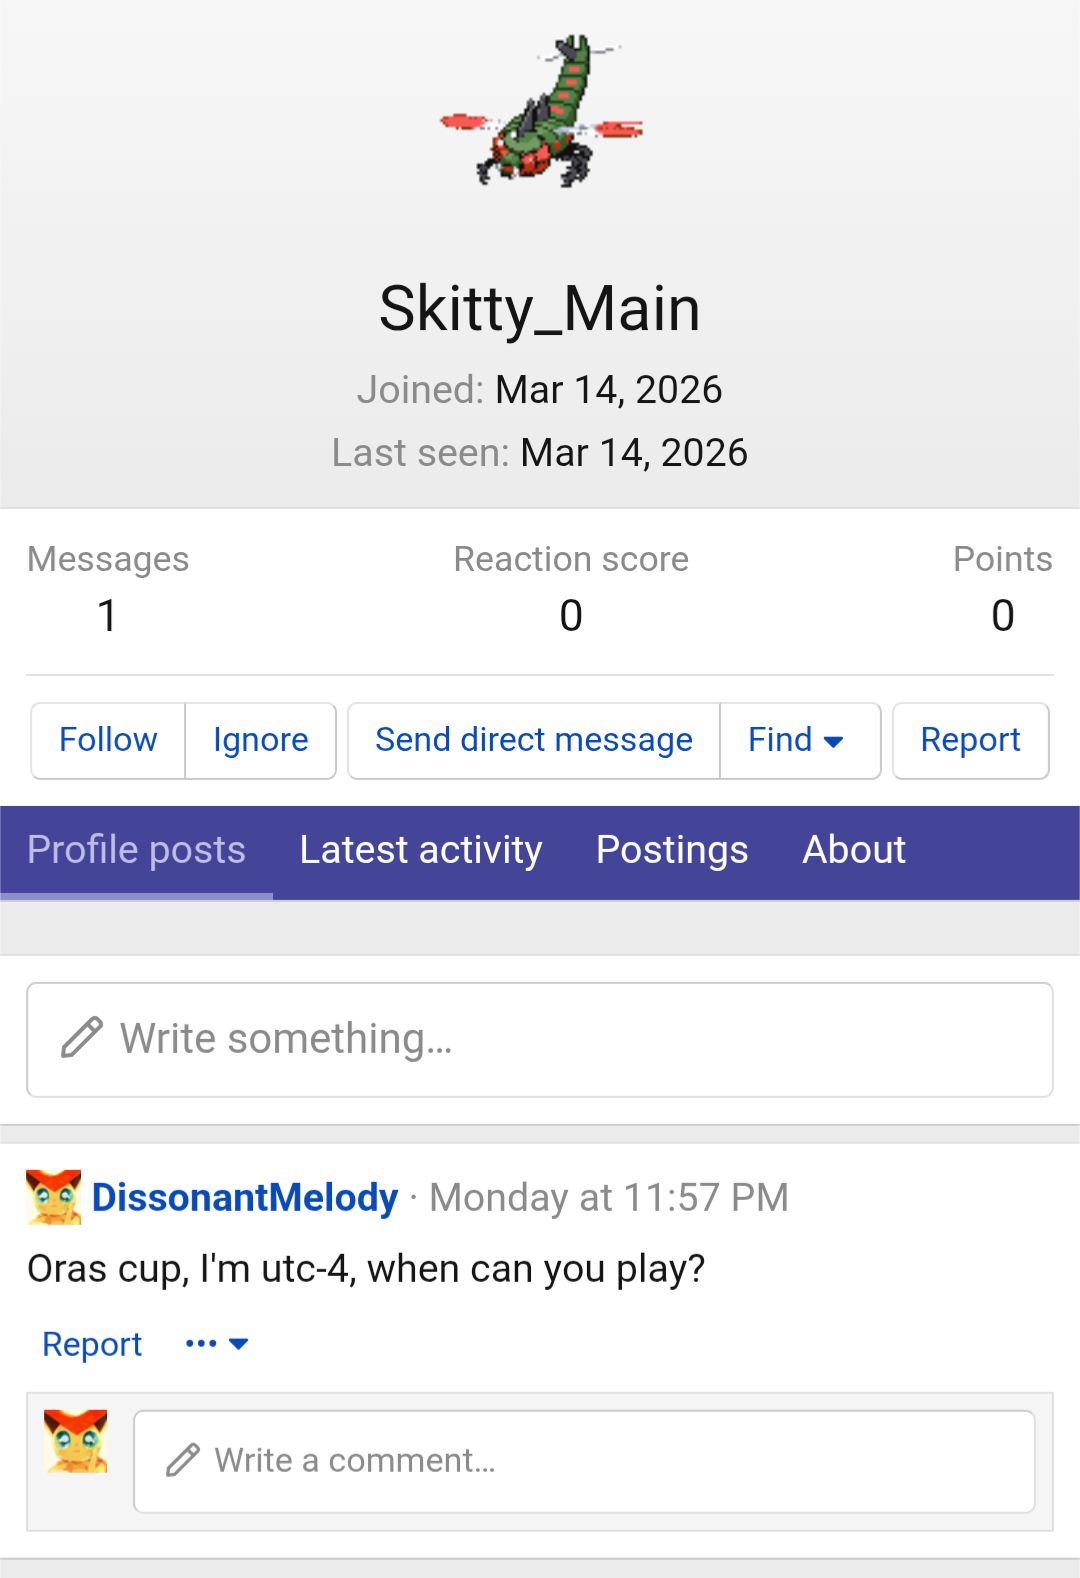Report DissonantMelody's profile post
The height and width of the screenshot is (1578, 1080).
92,1345
